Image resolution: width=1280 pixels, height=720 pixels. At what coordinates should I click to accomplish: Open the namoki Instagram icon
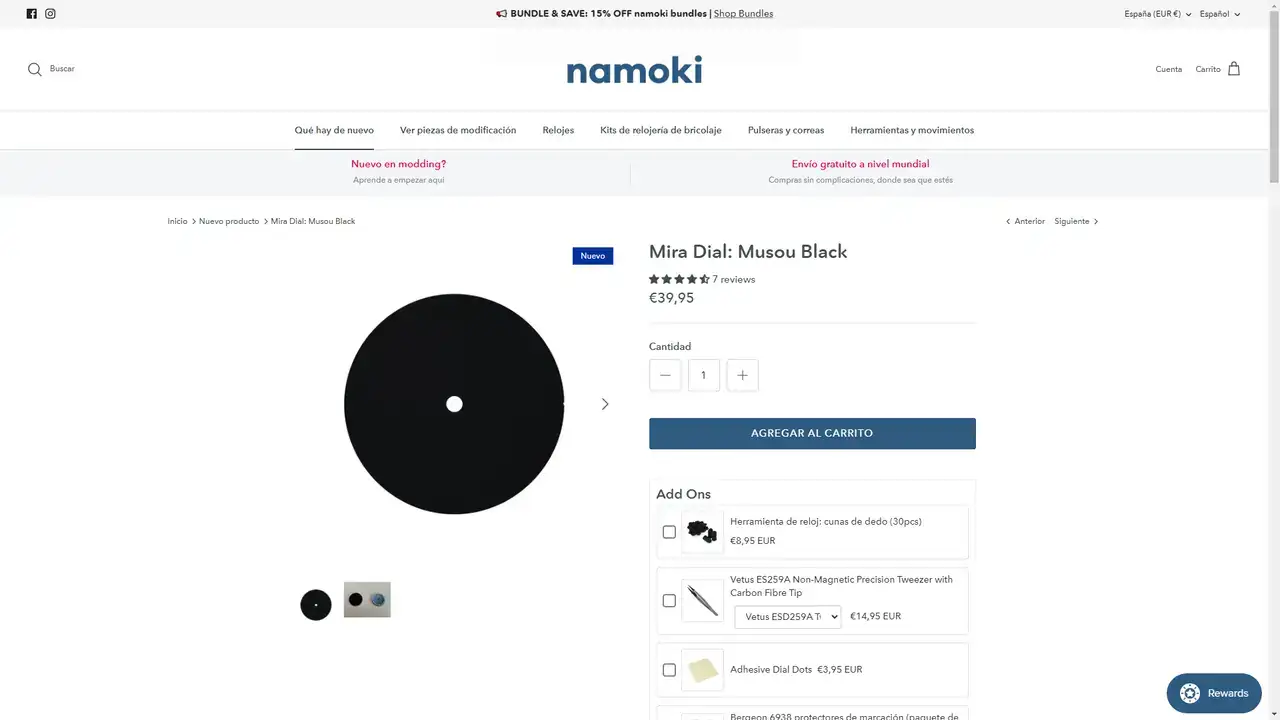[x=50, y=14]
